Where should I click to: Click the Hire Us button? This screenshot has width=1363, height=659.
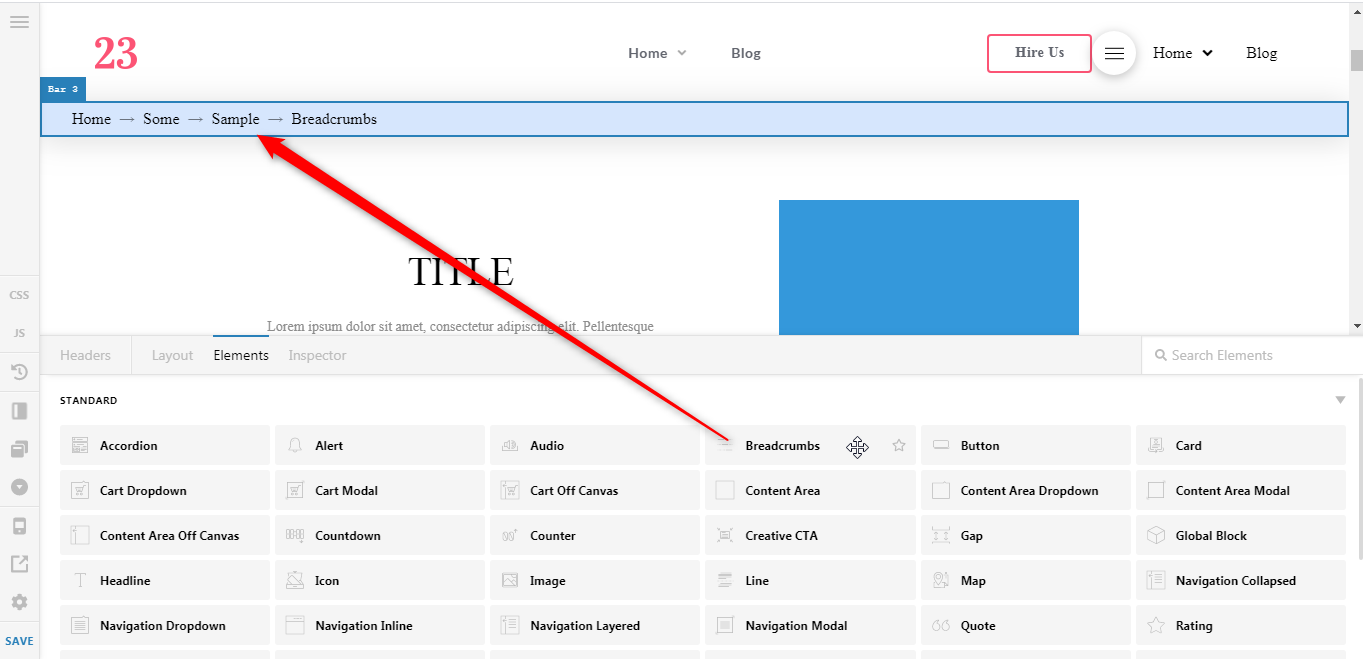click(x=1039, y=53)
